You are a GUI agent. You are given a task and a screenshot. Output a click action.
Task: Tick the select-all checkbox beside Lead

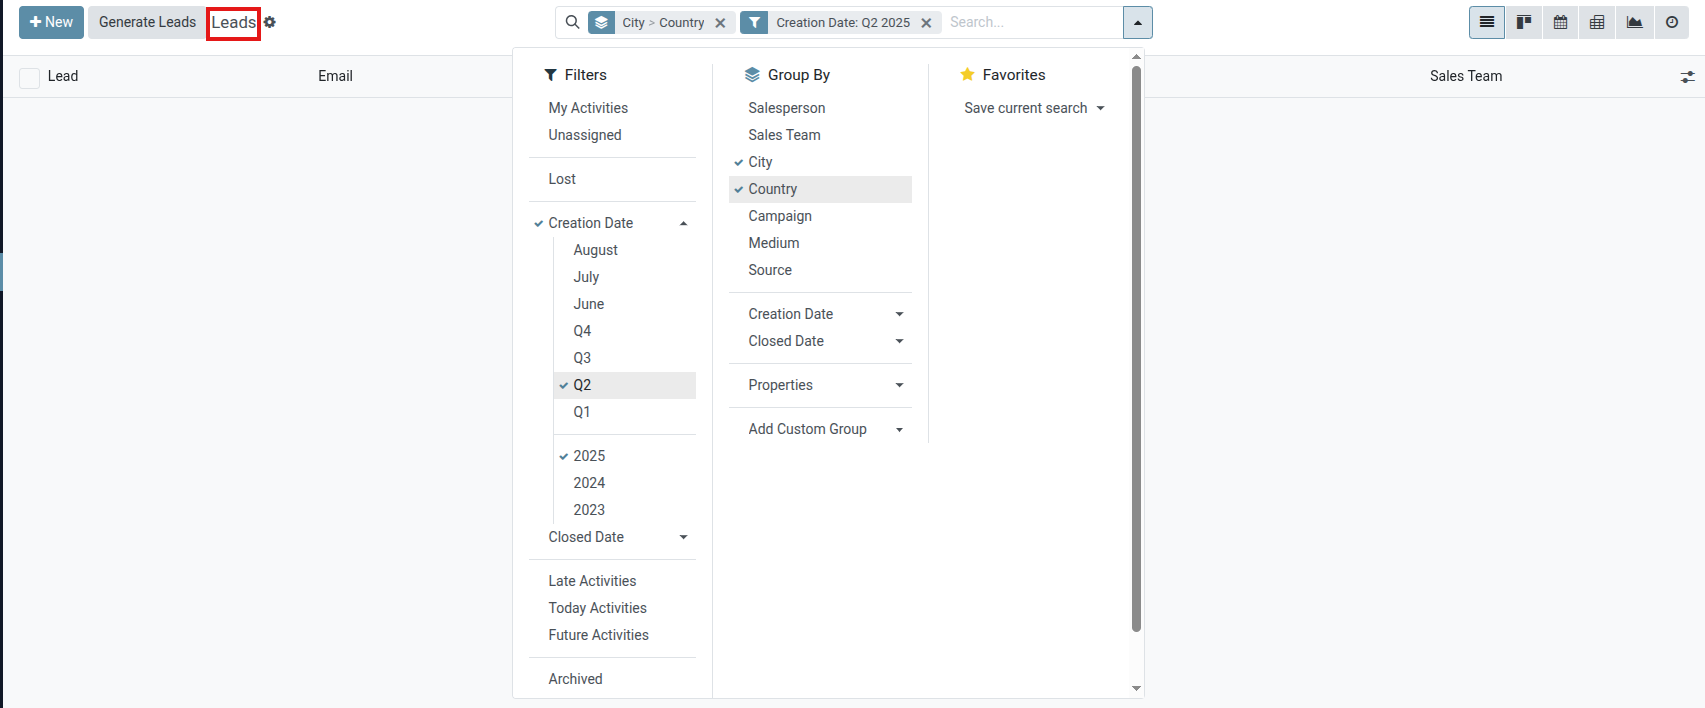point(30,77)
